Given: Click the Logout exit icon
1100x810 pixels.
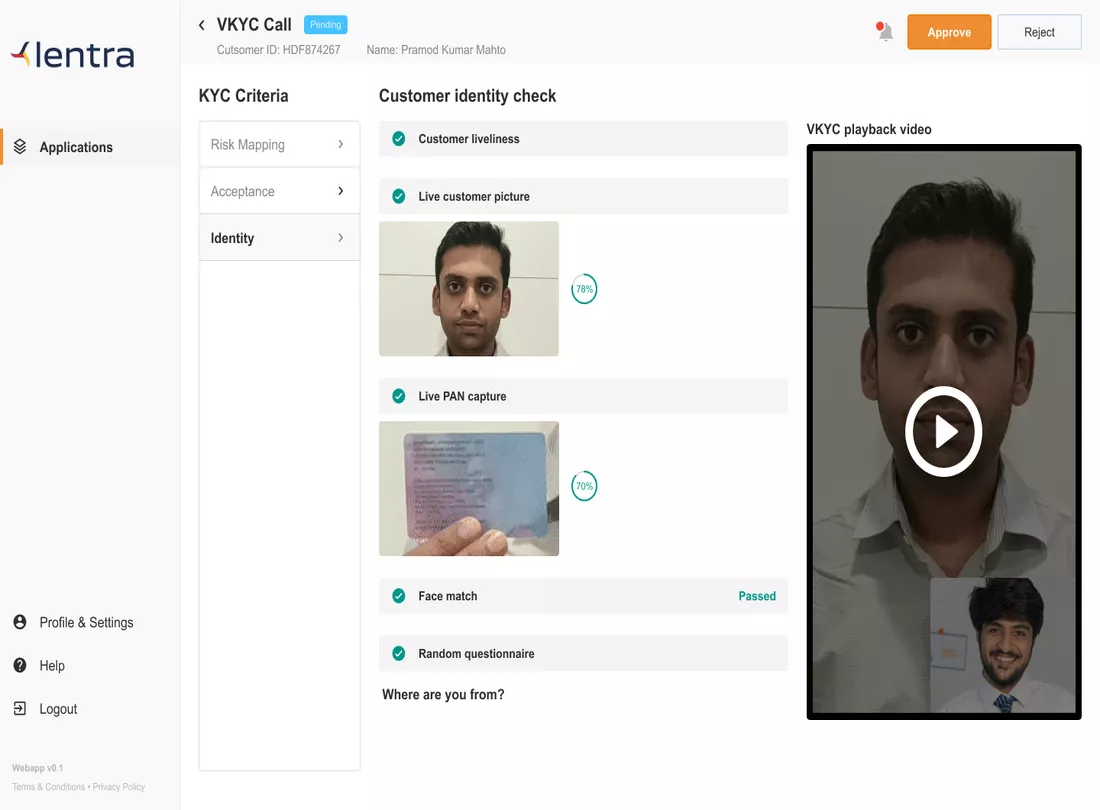Looking at the screenshot, I should tap(20, 709).
